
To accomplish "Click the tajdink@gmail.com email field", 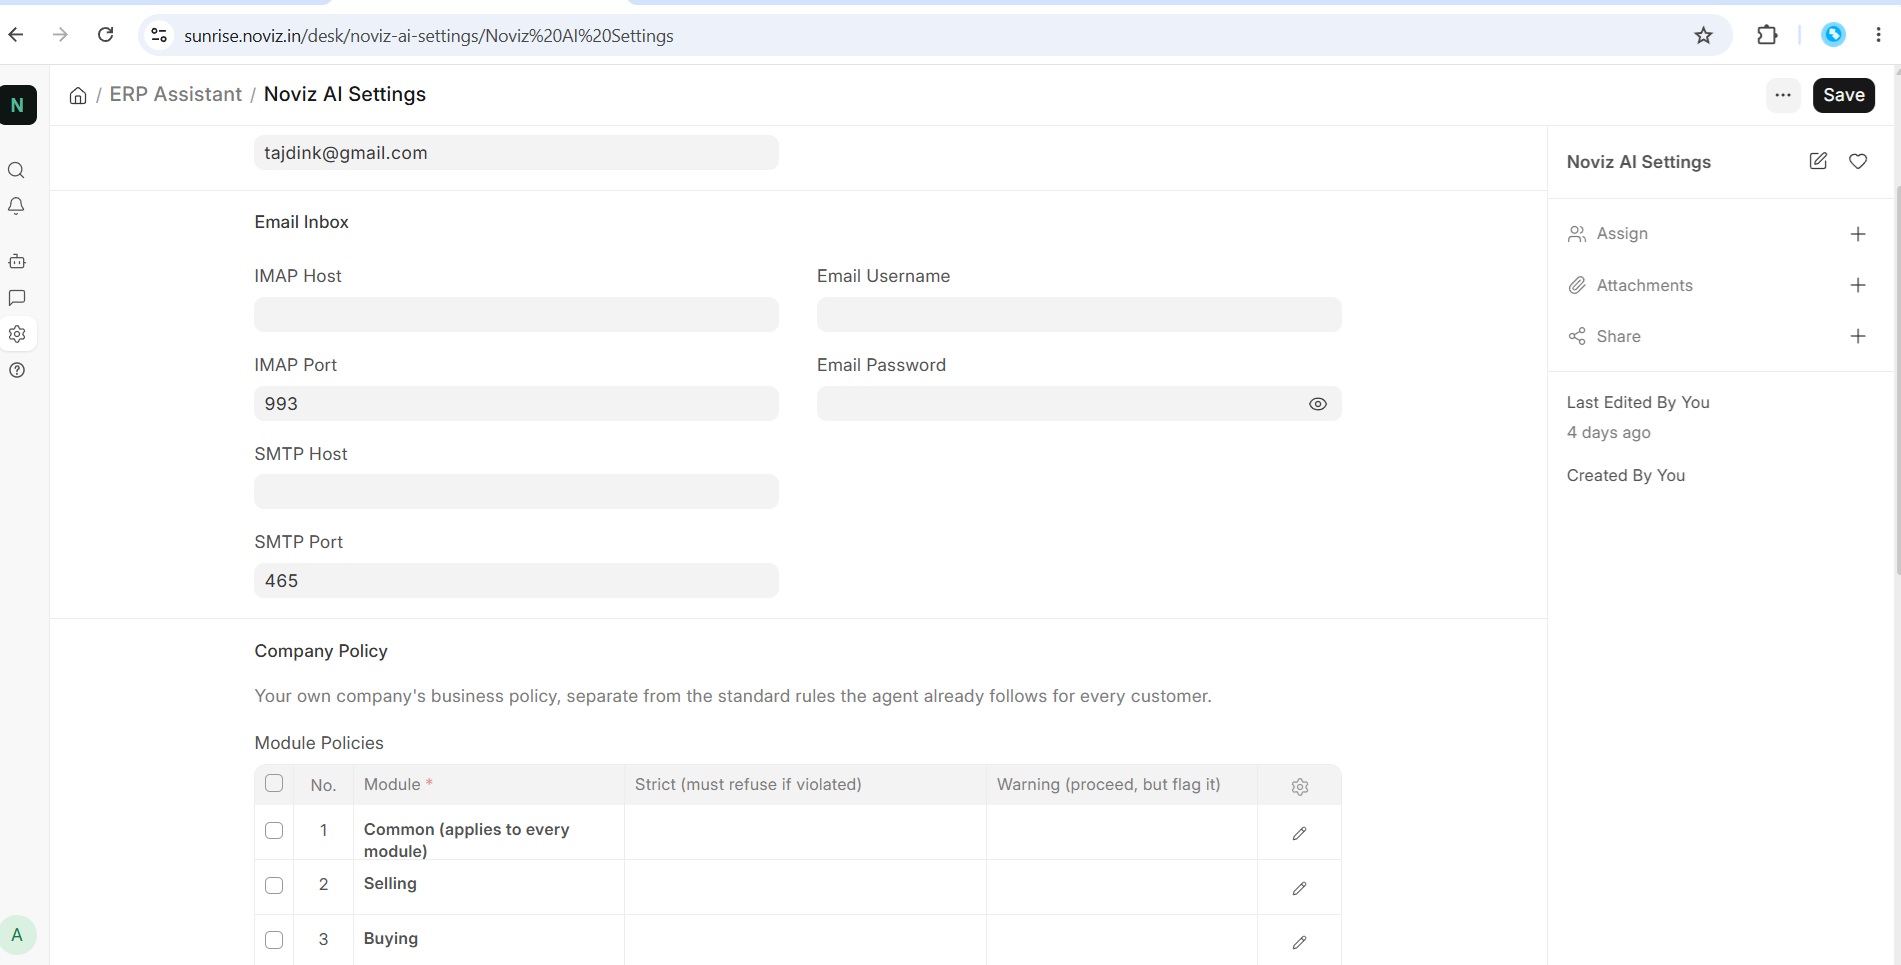I will pos(516,152).
